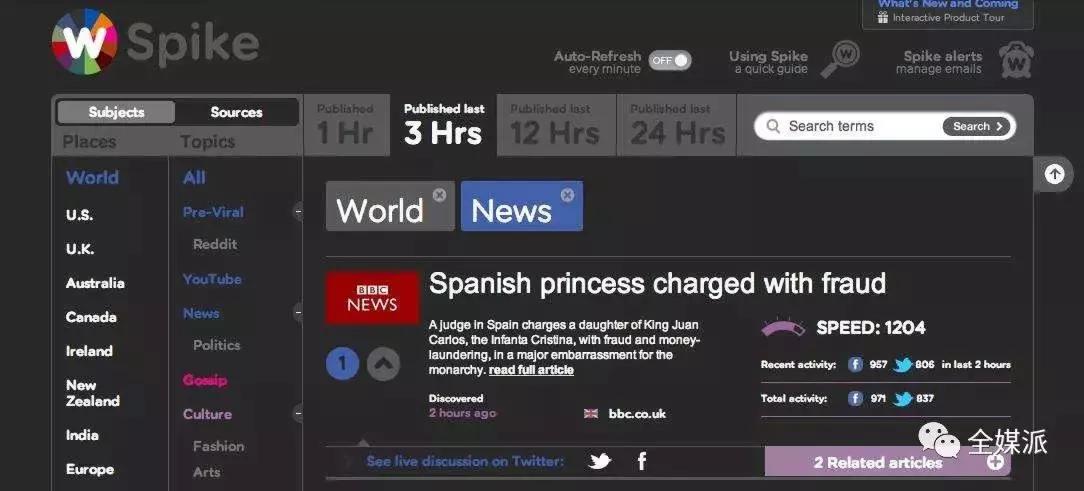Click the BBC News thumbnail logo
The width and height of the screenshot is (1084, 491).
point(372,298)
